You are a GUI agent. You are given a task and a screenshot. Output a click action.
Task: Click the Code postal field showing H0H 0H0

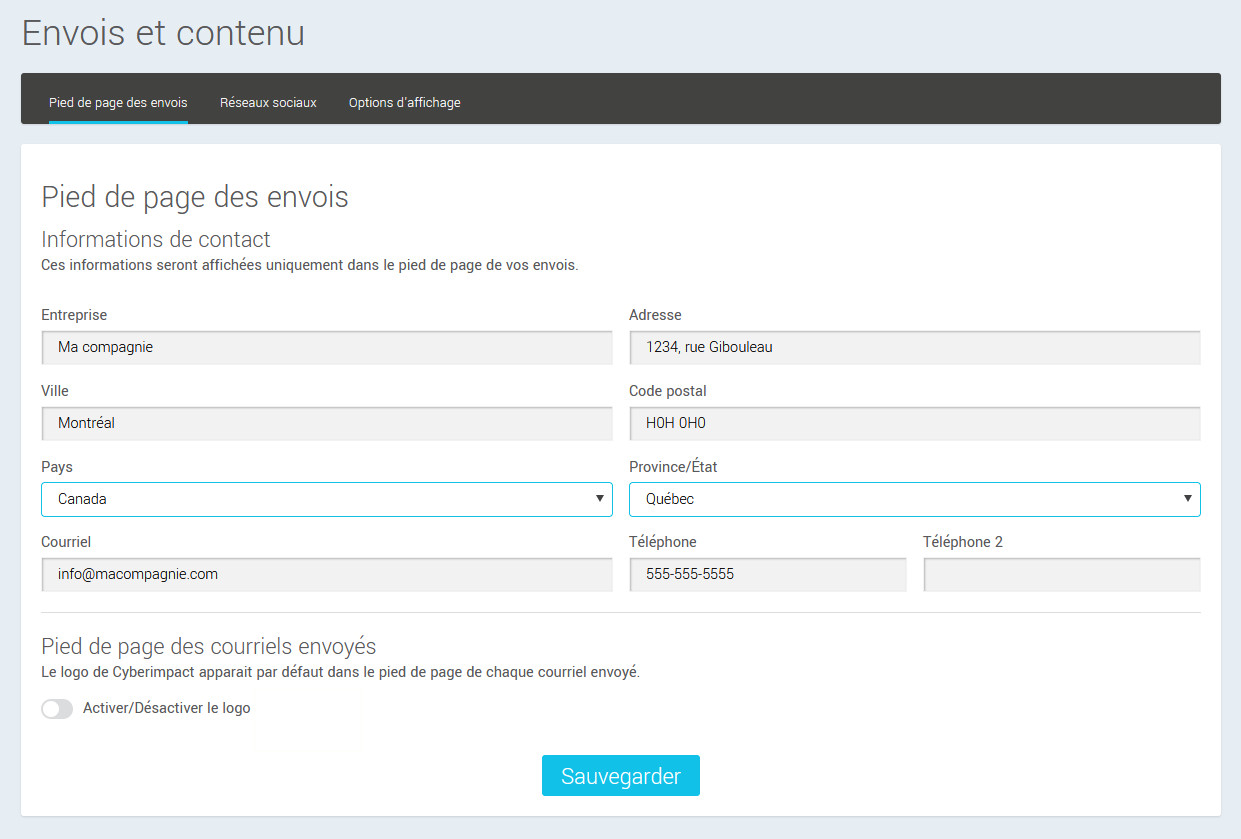click(x=914, y=423)
